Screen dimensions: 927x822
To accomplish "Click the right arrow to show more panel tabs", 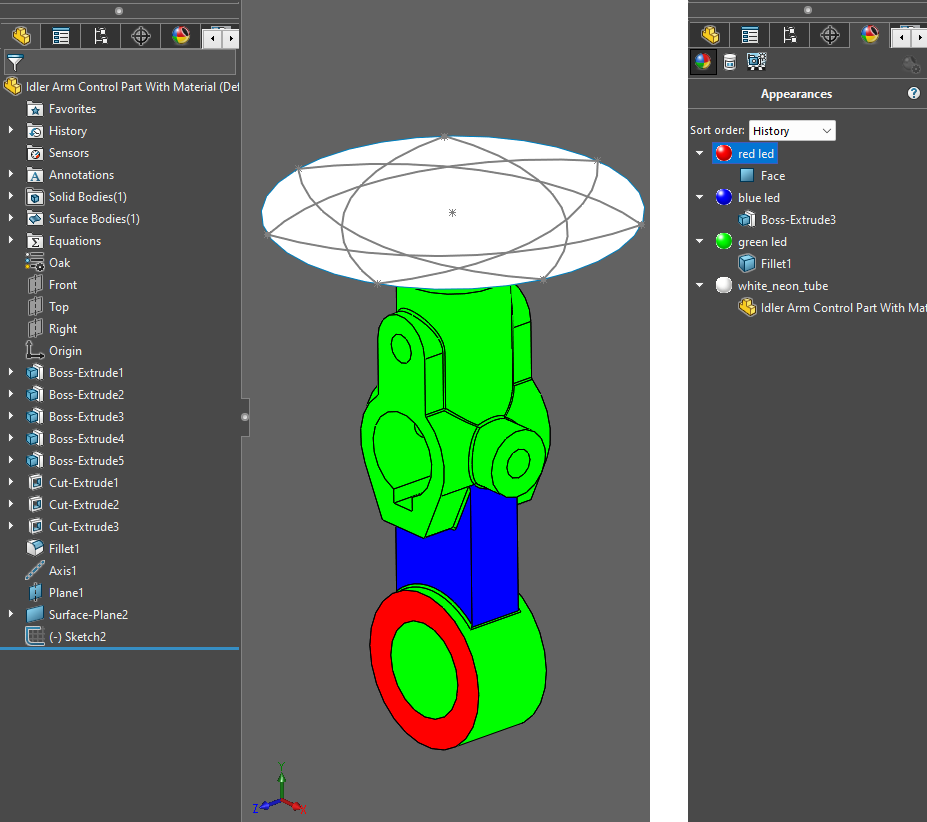I will (232, 36).
